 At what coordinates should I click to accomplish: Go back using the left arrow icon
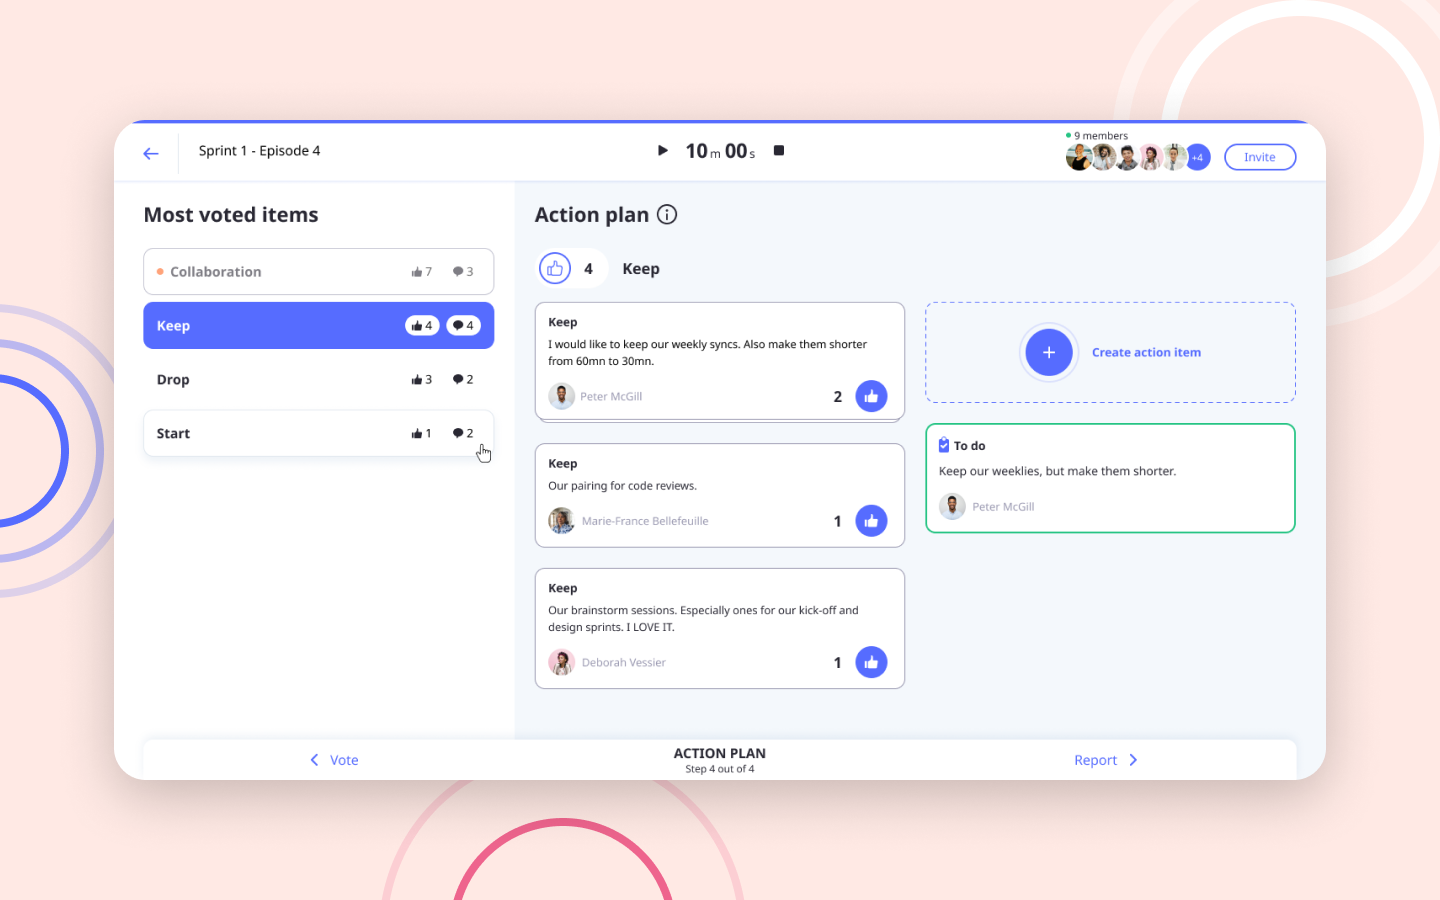click(x=151, y=153)
